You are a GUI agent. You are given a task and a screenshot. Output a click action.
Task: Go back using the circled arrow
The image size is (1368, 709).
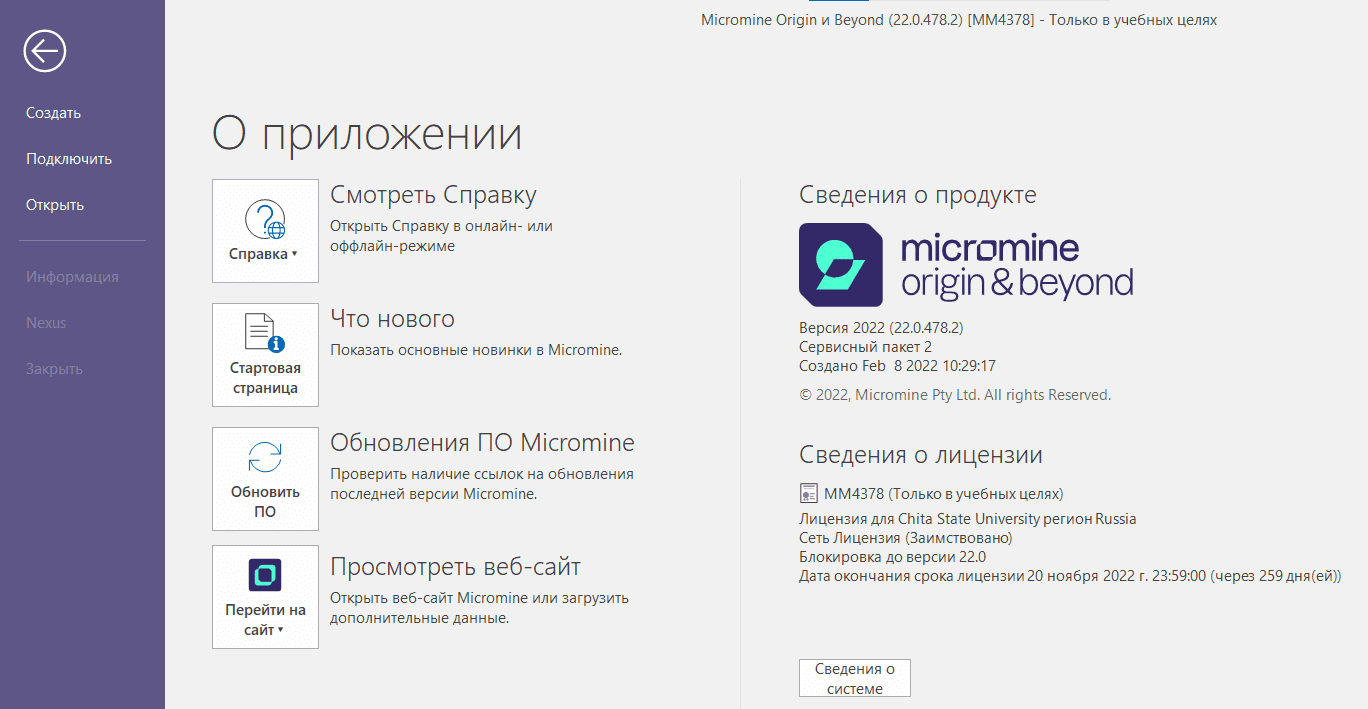tap(45, 51)
